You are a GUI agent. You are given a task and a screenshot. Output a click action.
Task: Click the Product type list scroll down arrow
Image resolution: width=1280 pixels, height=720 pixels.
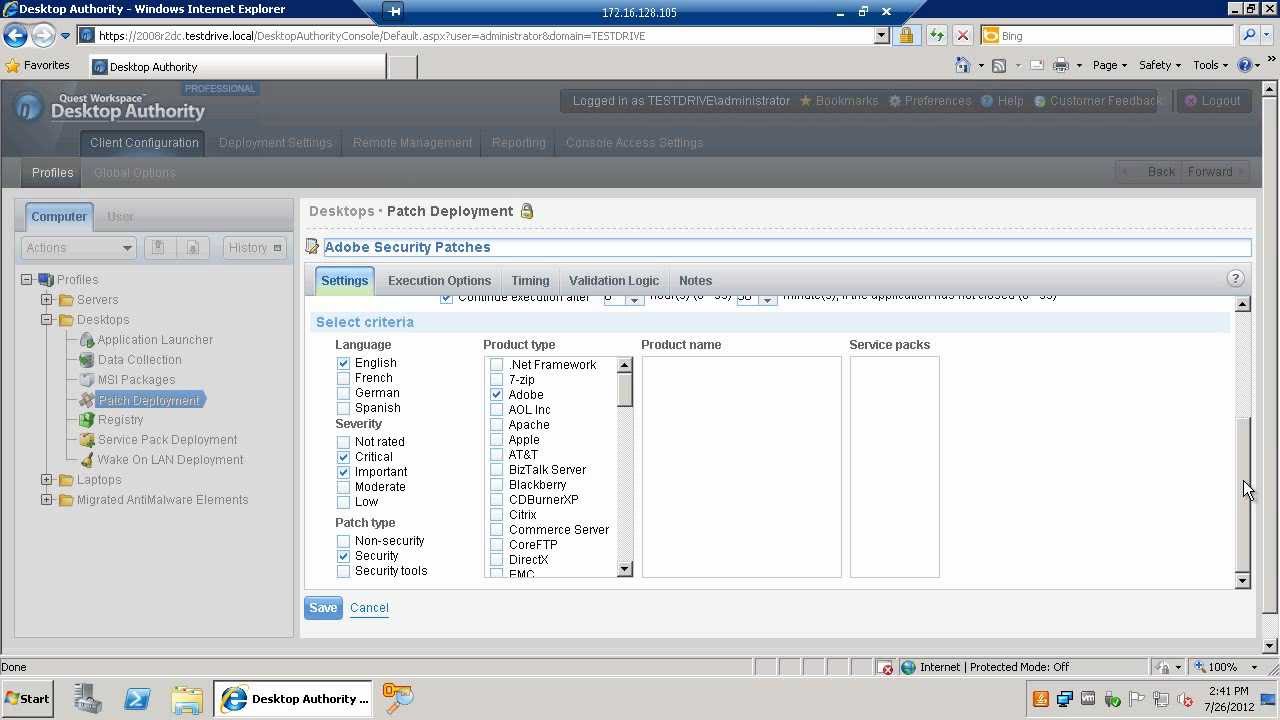click(x=625, y=569)
